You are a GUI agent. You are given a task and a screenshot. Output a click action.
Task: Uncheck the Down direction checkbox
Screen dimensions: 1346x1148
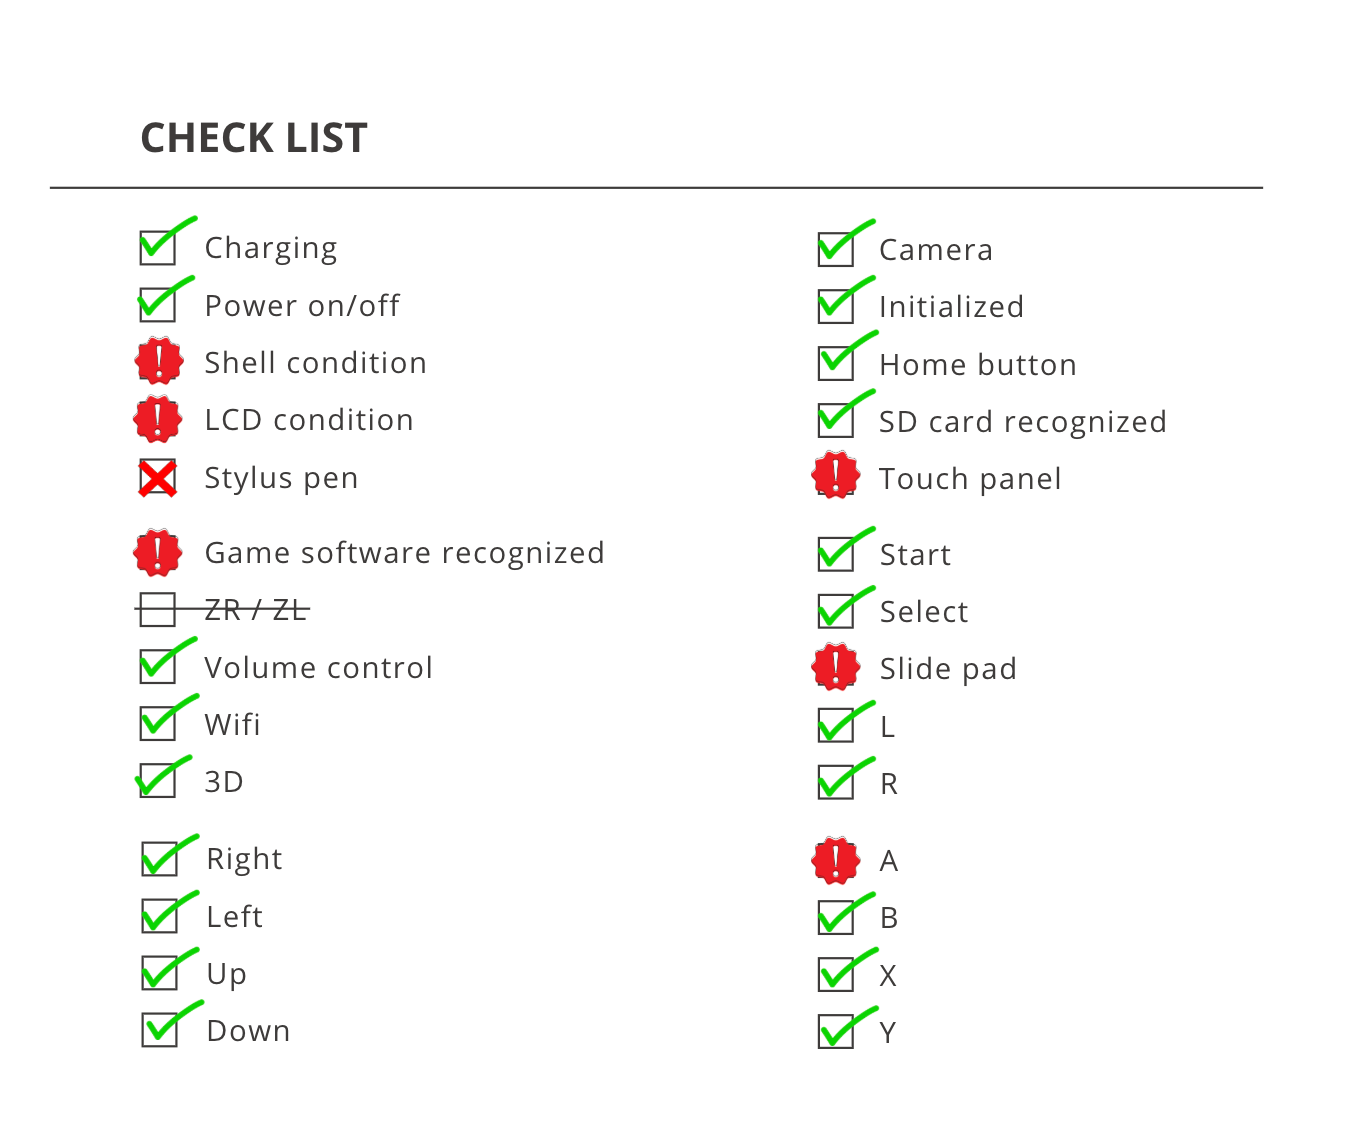tap(159, 1029)
